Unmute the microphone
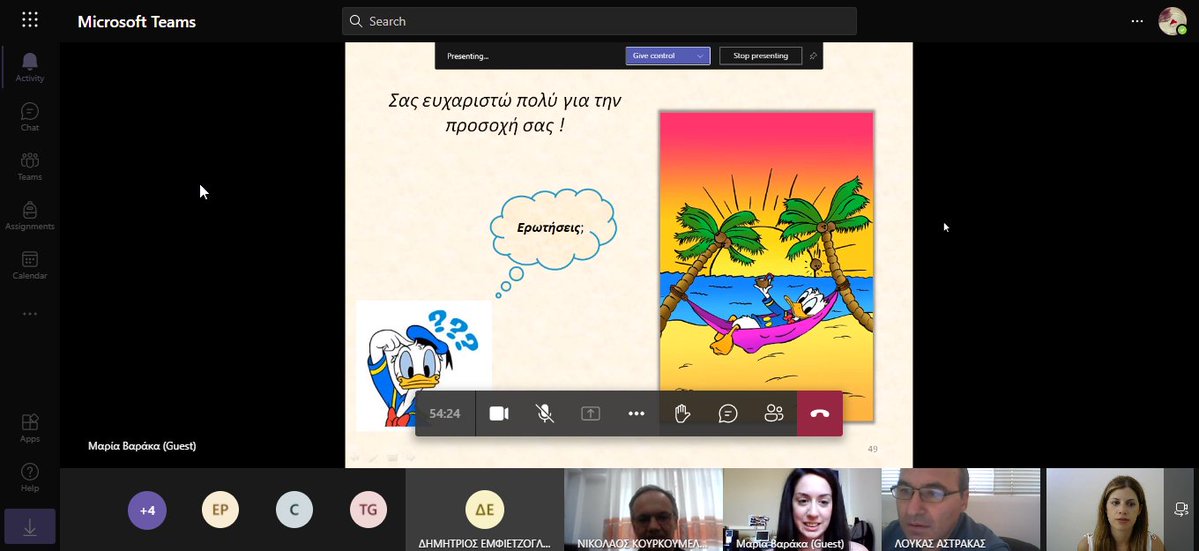 [544, 413]
